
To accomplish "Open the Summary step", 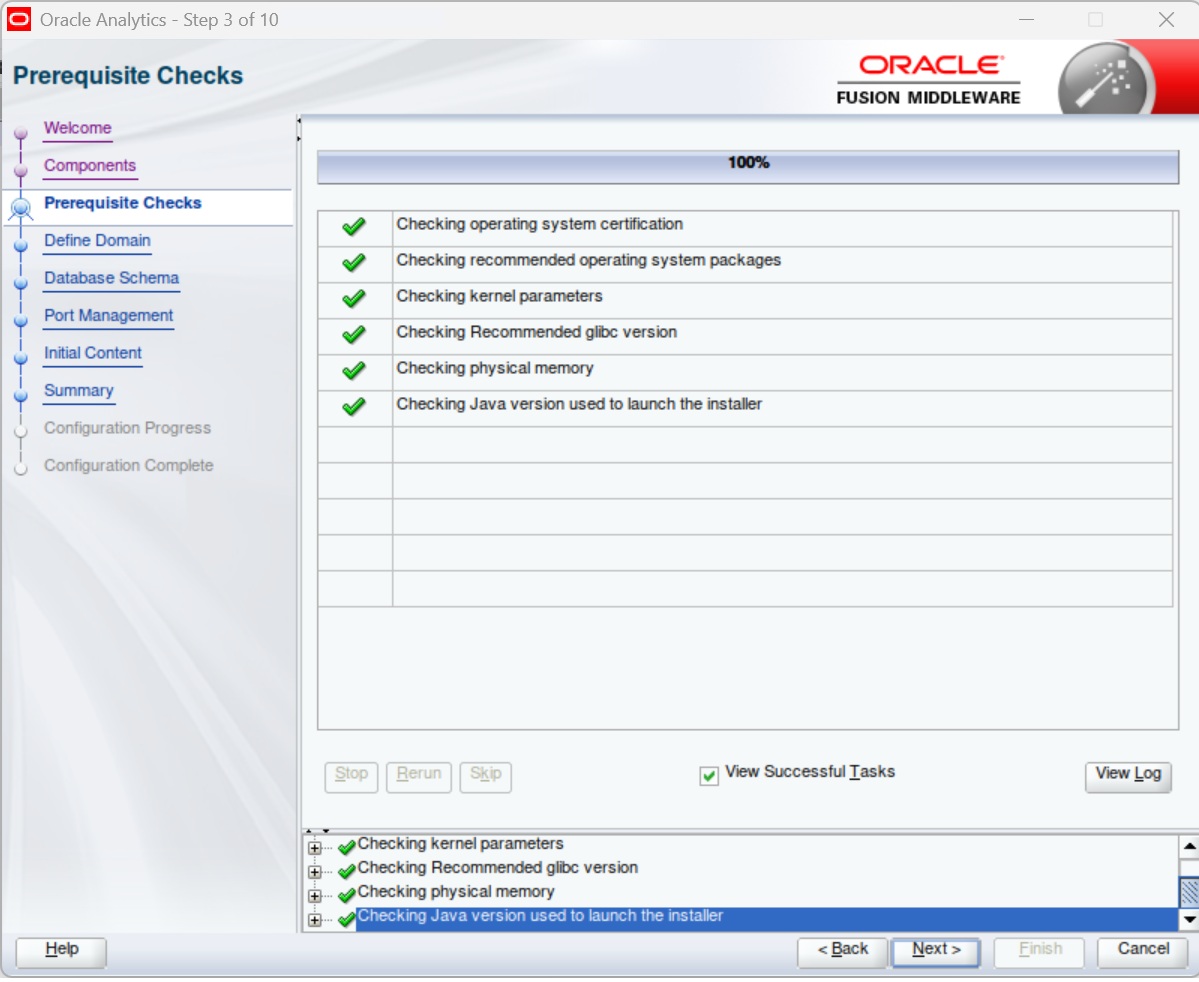I will tap(79, 390).
